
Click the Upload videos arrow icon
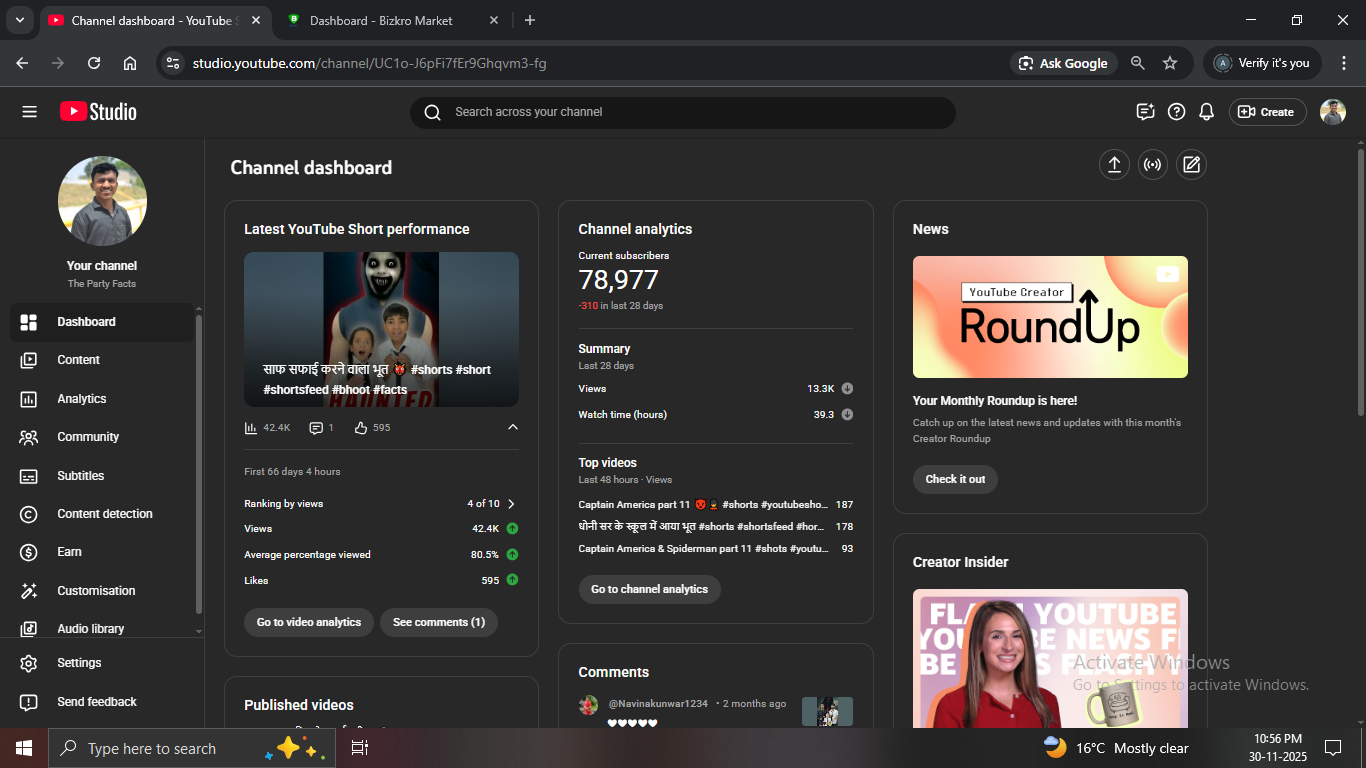[1114, 166]
